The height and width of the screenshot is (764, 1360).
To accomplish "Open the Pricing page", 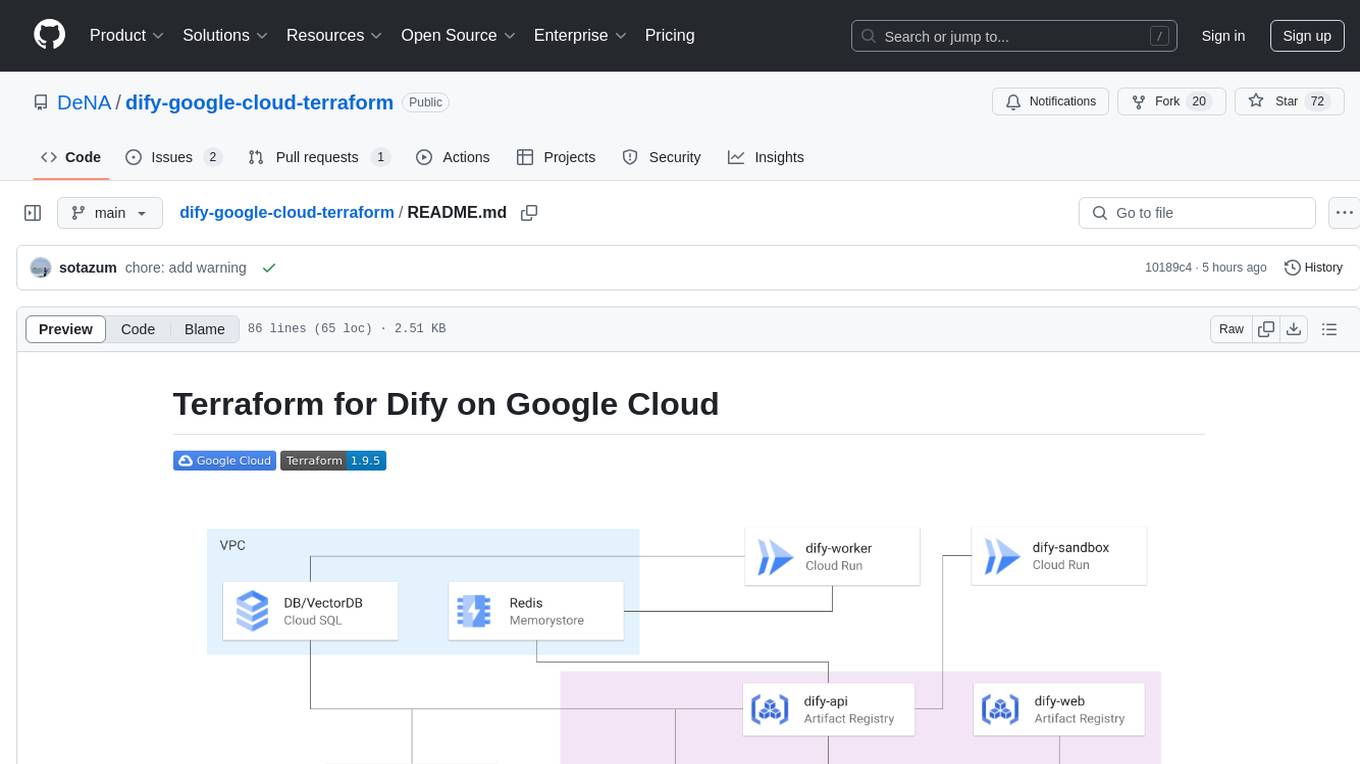I will (x=670, y=35).
